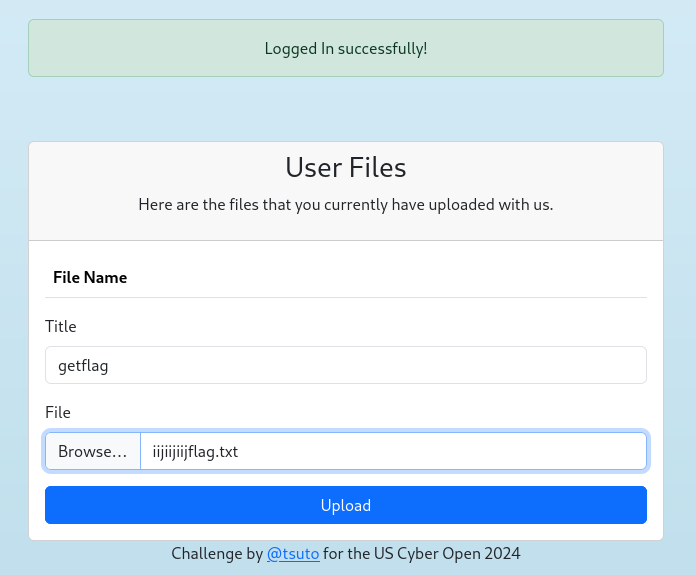
Task: Open the Browse… file chooser button
Action: [93, 451]
